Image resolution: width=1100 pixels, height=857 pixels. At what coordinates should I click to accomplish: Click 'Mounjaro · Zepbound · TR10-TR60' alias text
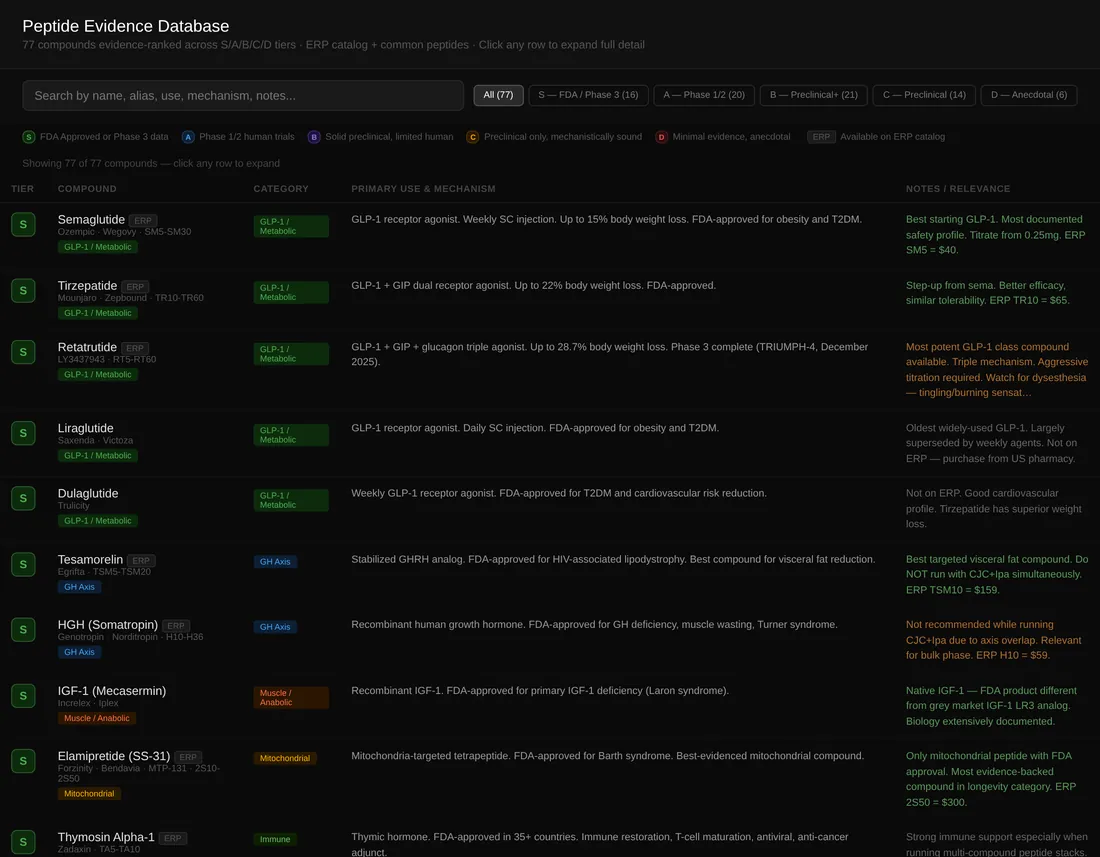coord(130,298)
